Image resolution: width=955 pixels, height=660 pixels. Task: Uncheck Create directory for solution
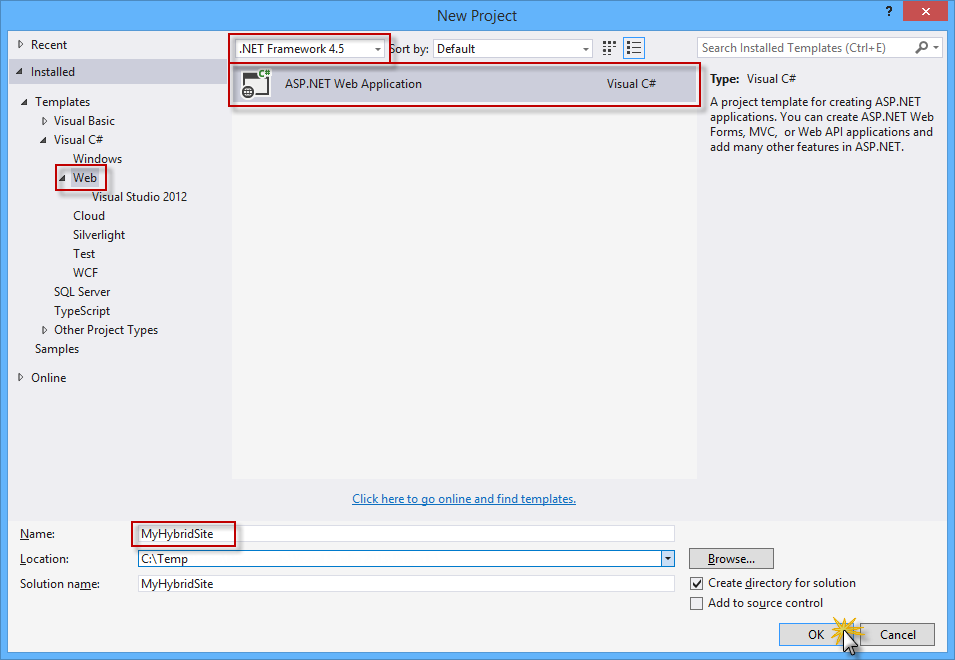(x=697, y=583)
